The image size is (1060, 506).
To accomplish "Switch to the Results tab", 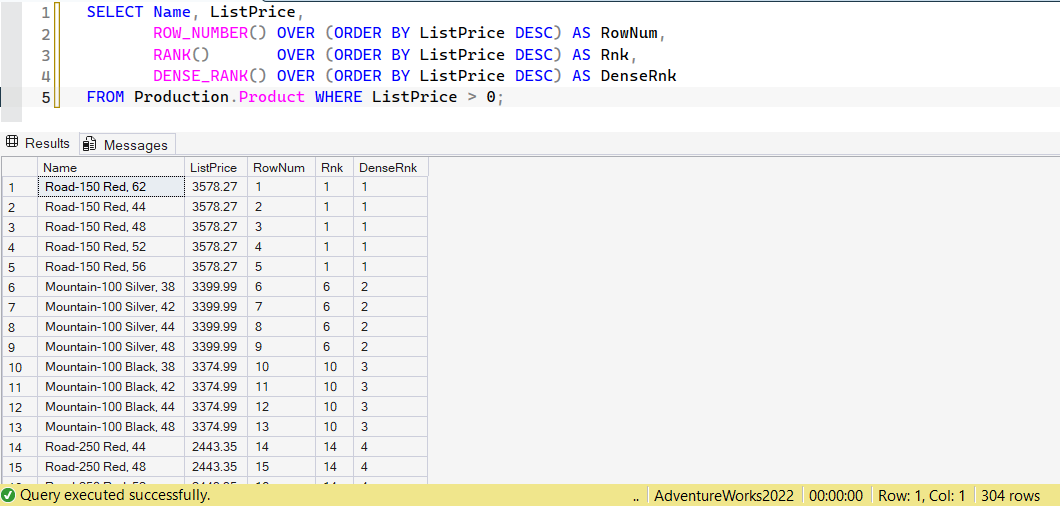I will (39, 143).
